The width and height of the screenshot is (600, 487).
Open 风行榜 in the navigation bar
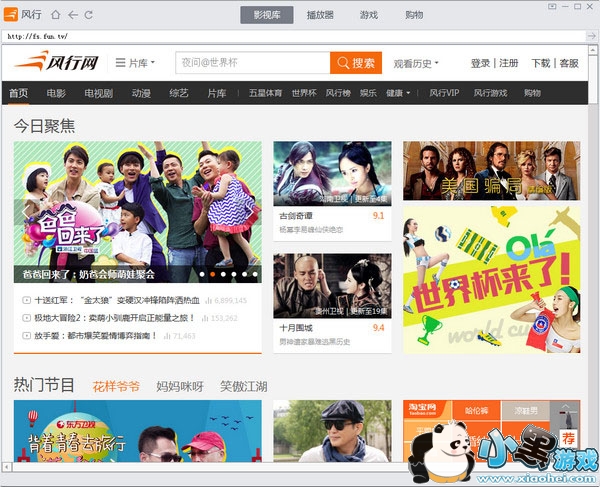(x=338, y=93)
